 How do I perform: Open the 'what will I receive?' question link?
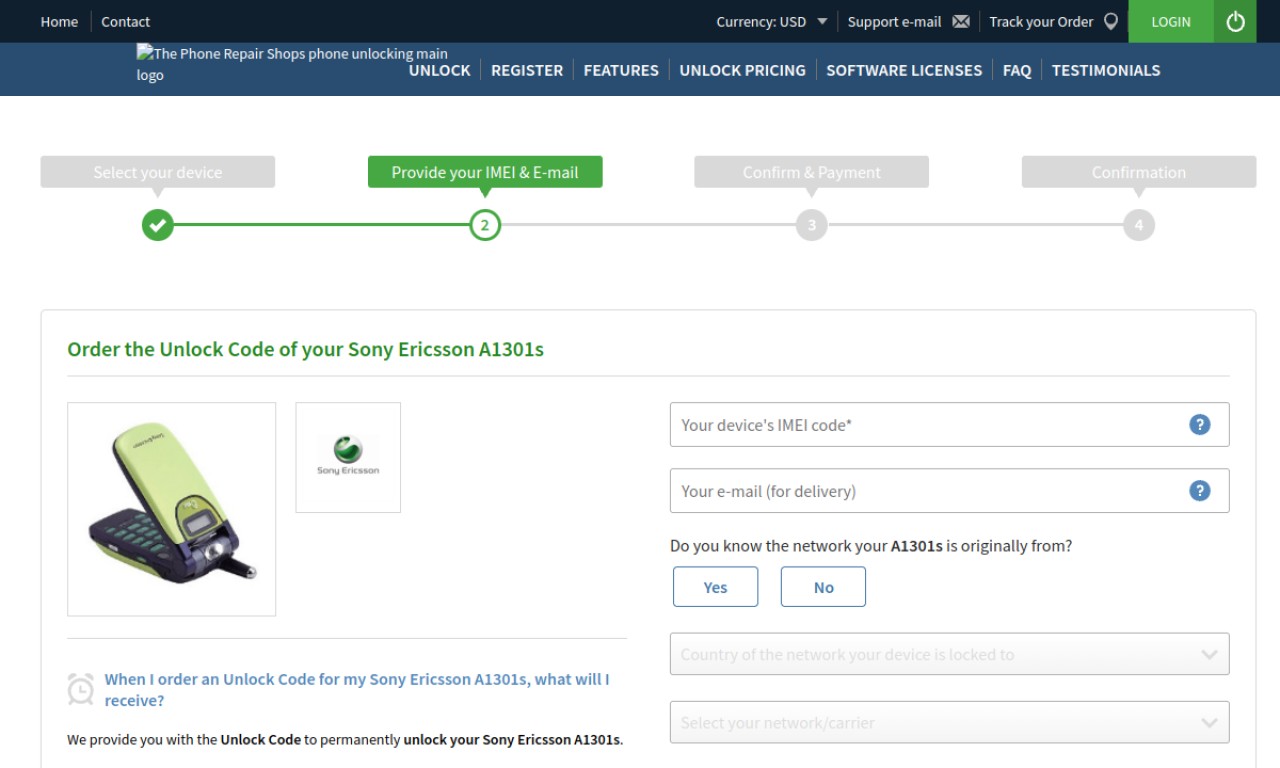(x=357, y=689)
